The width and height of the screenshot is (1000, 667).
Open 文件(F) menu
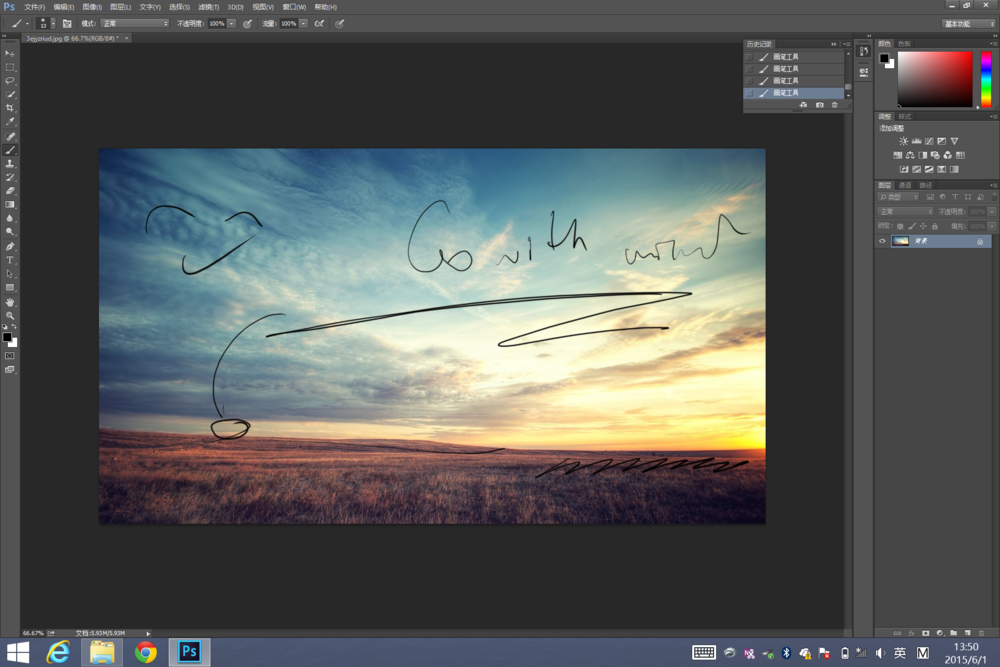tap(34, 7)
